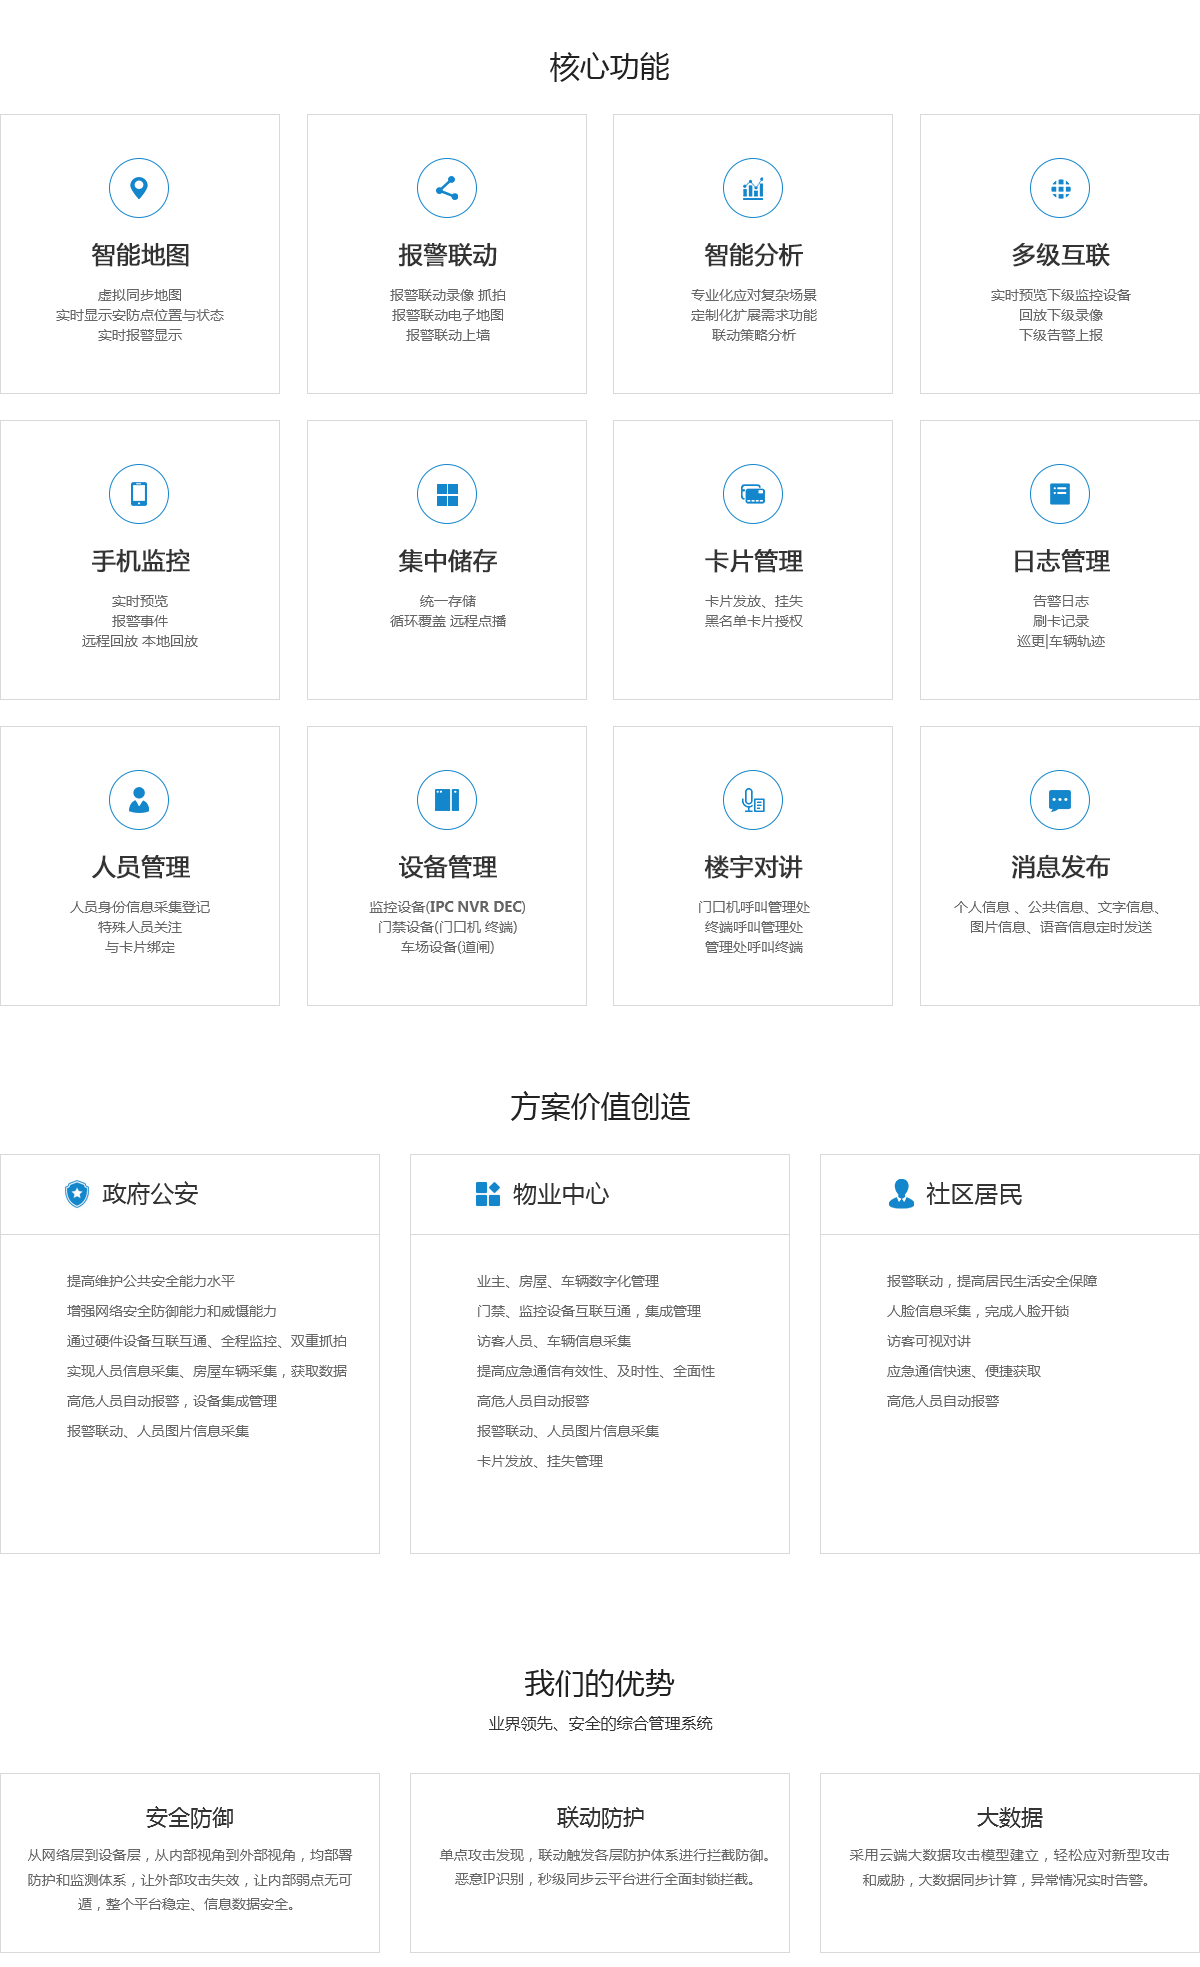Click the 核心功能 section heading
Screen dimensions: 1200x1967
click(x=609, y=68)
